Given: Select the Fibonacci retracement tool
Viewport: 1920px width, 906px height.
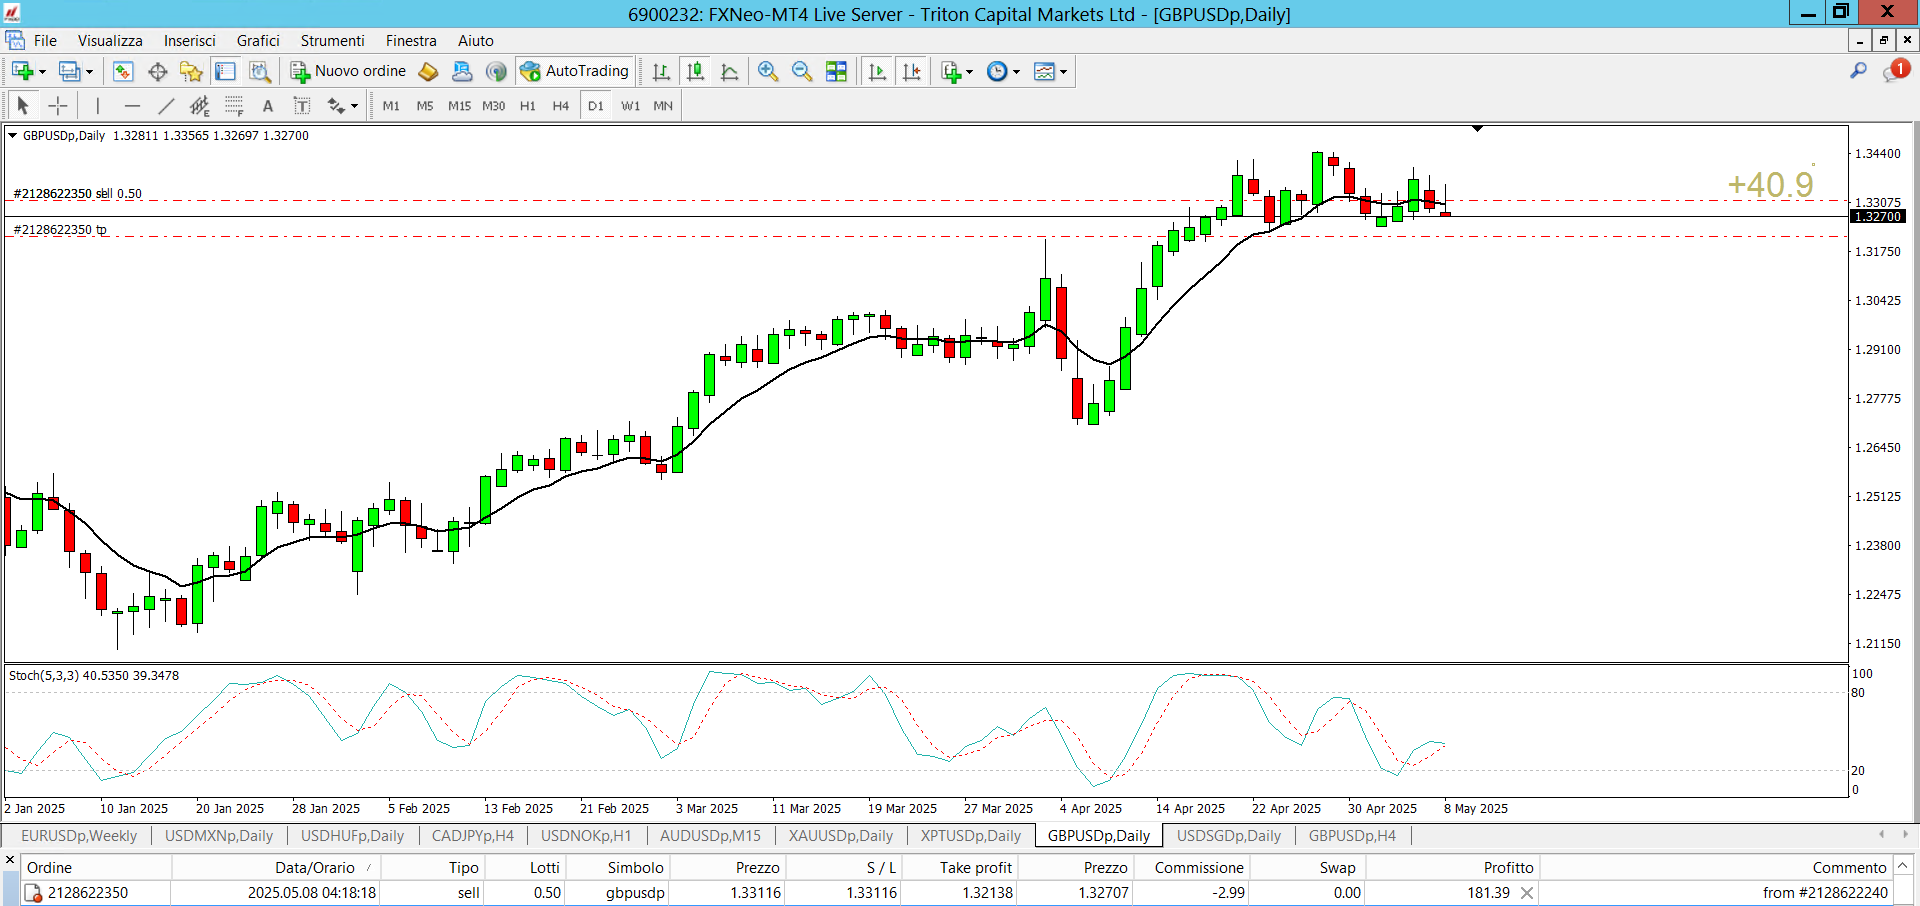Looking at the screenshot, I should coord(234,105).
